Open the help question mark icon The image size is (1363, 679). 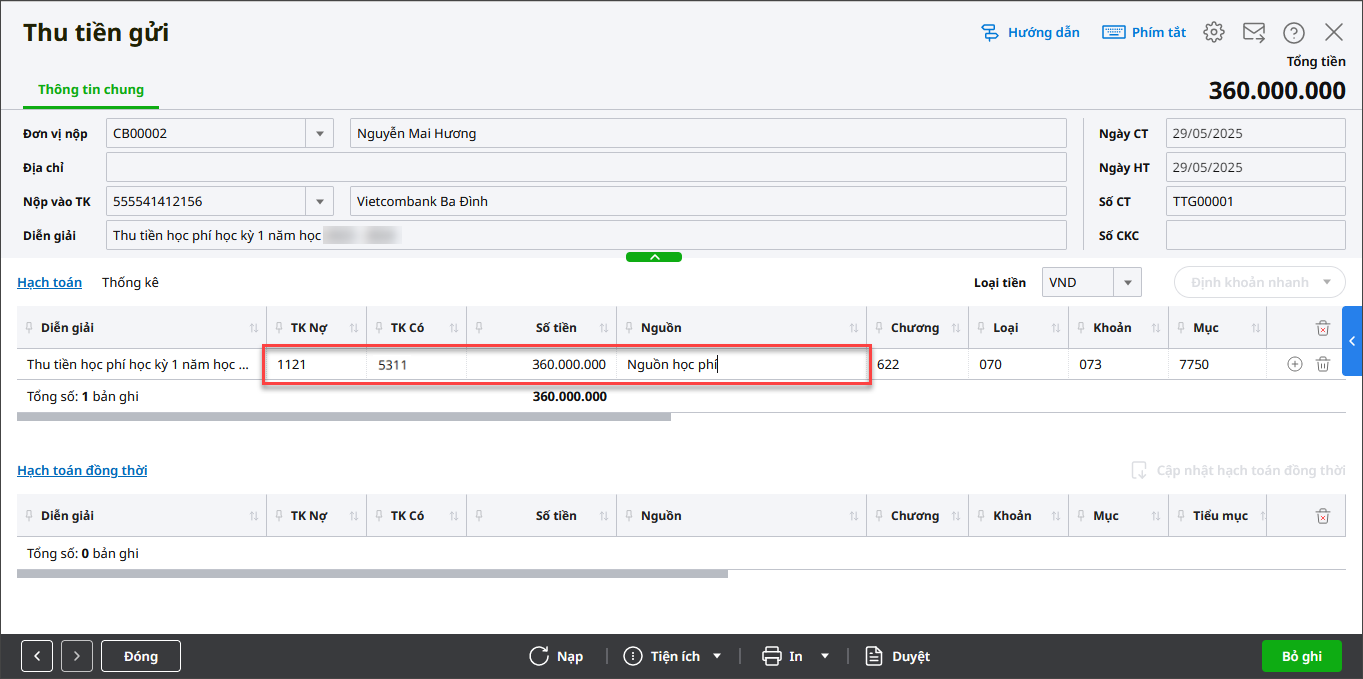(x=1294, y=32)
